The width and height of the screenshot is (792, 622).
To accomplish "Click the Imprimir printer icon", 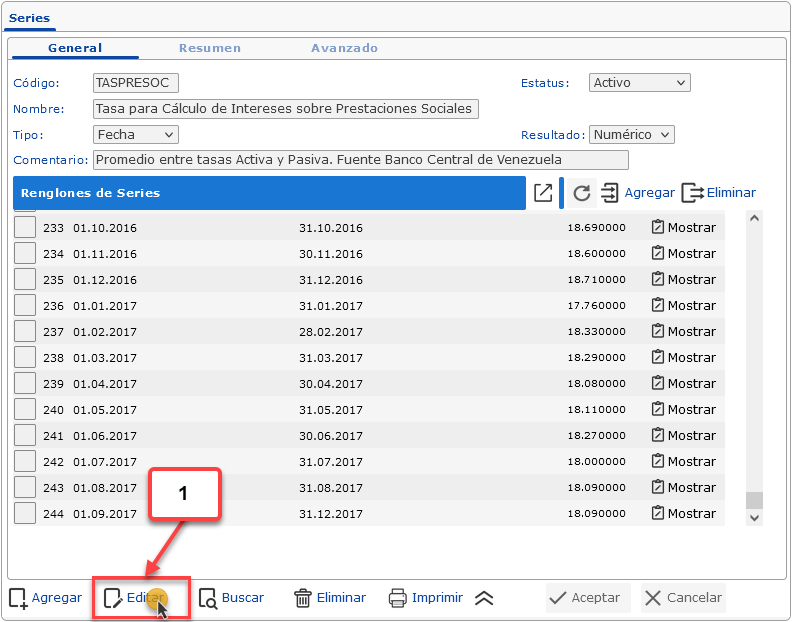I will click(x=397, y=598).
